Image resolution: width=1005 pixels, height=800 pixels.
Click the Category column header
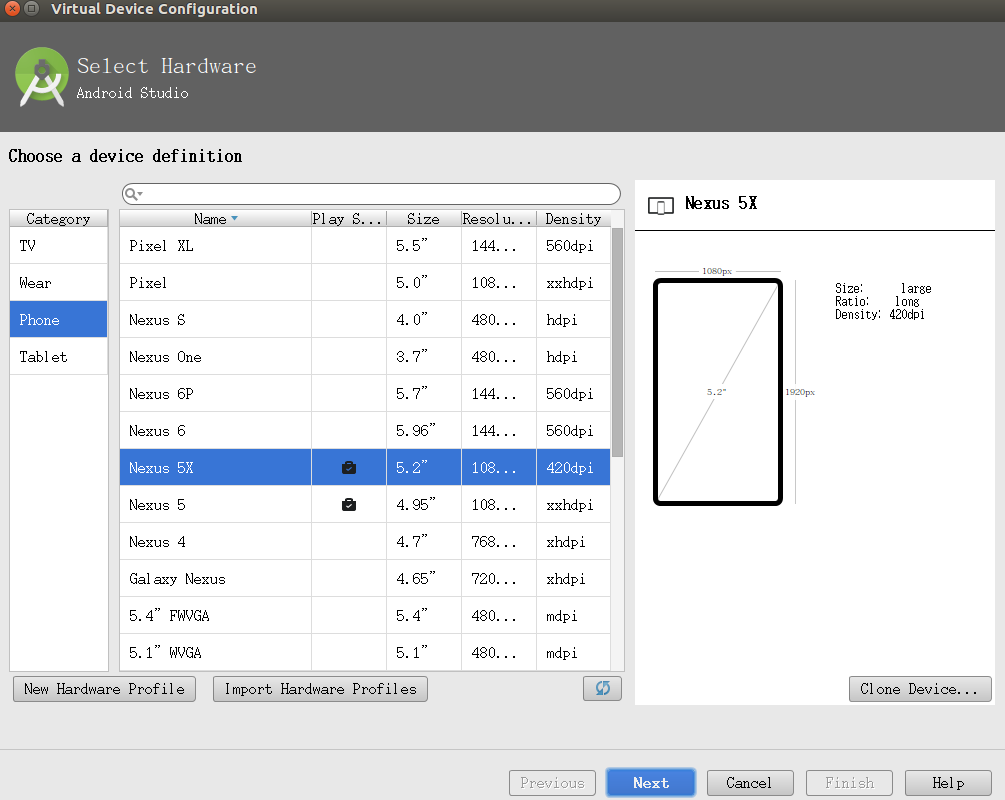click(58, 219)
